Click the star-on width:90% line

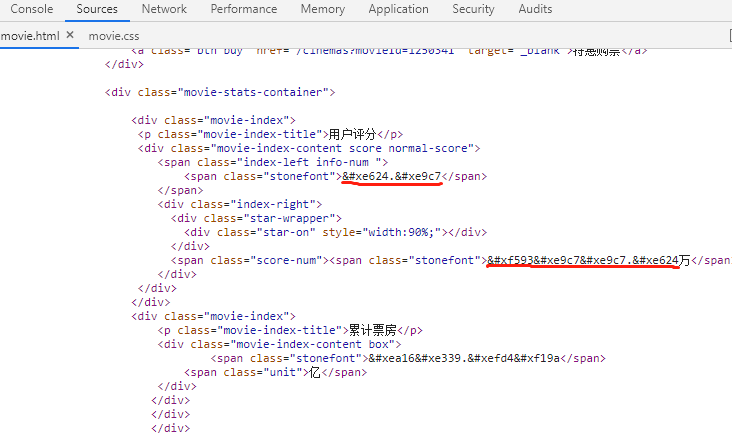[335, 232]
